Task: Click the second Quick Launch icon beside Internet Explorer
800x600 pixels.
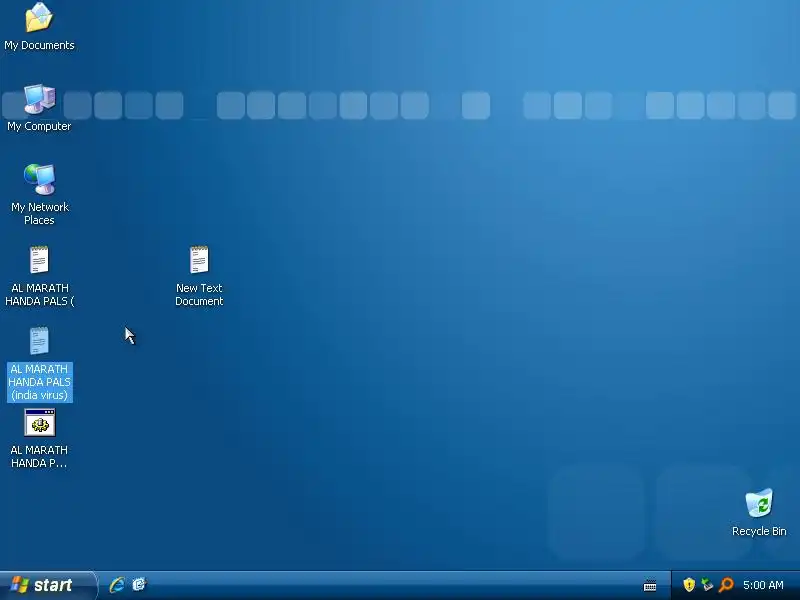Action: [139, 585]
